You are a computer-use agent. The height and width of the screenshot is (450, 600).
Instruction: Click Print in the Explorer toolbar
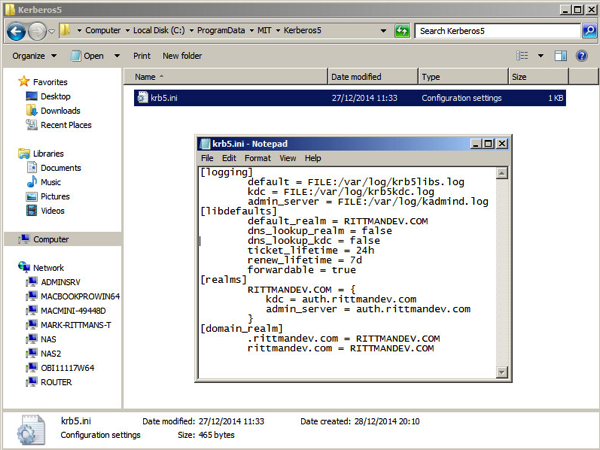142,56
